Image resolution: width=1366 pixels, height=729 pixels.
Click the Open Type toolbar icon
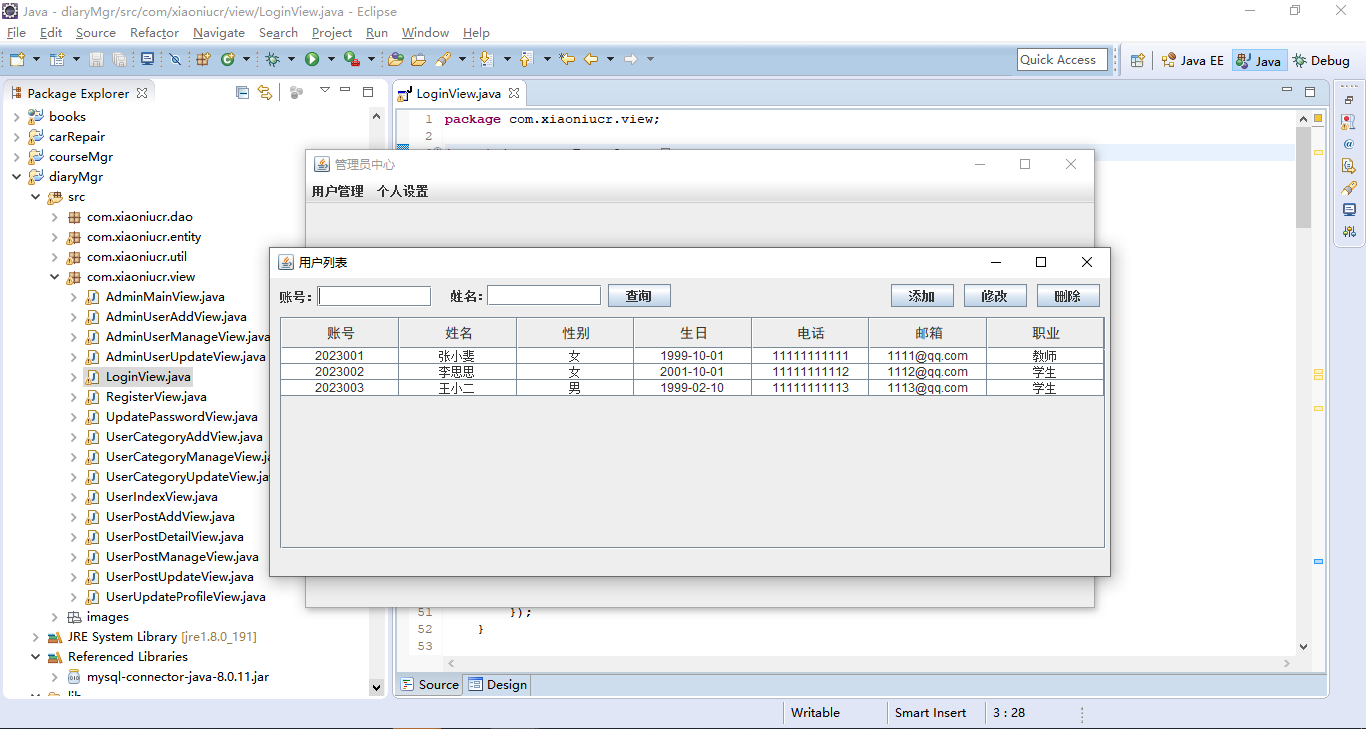tap(396, 60)
